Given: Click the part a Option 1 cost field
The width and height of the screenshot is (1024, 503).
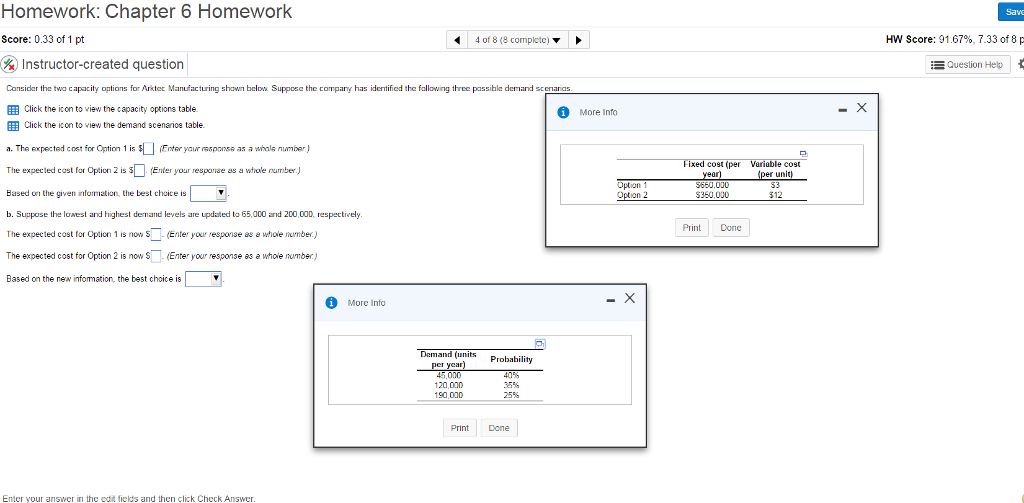Looking at the screenshot, I should (x=148, y=150).
